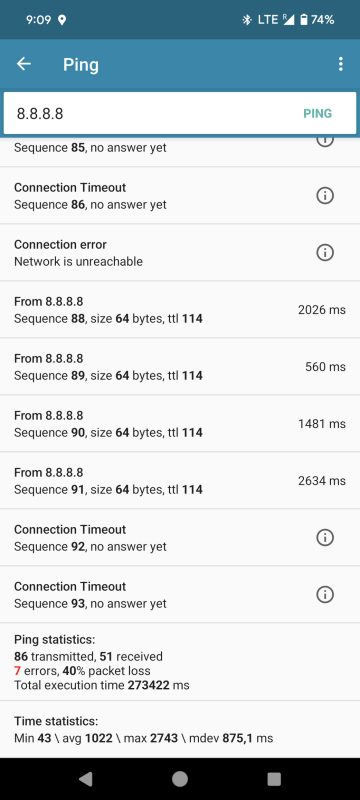Tap the Connection error row

(x=180, y=253)
